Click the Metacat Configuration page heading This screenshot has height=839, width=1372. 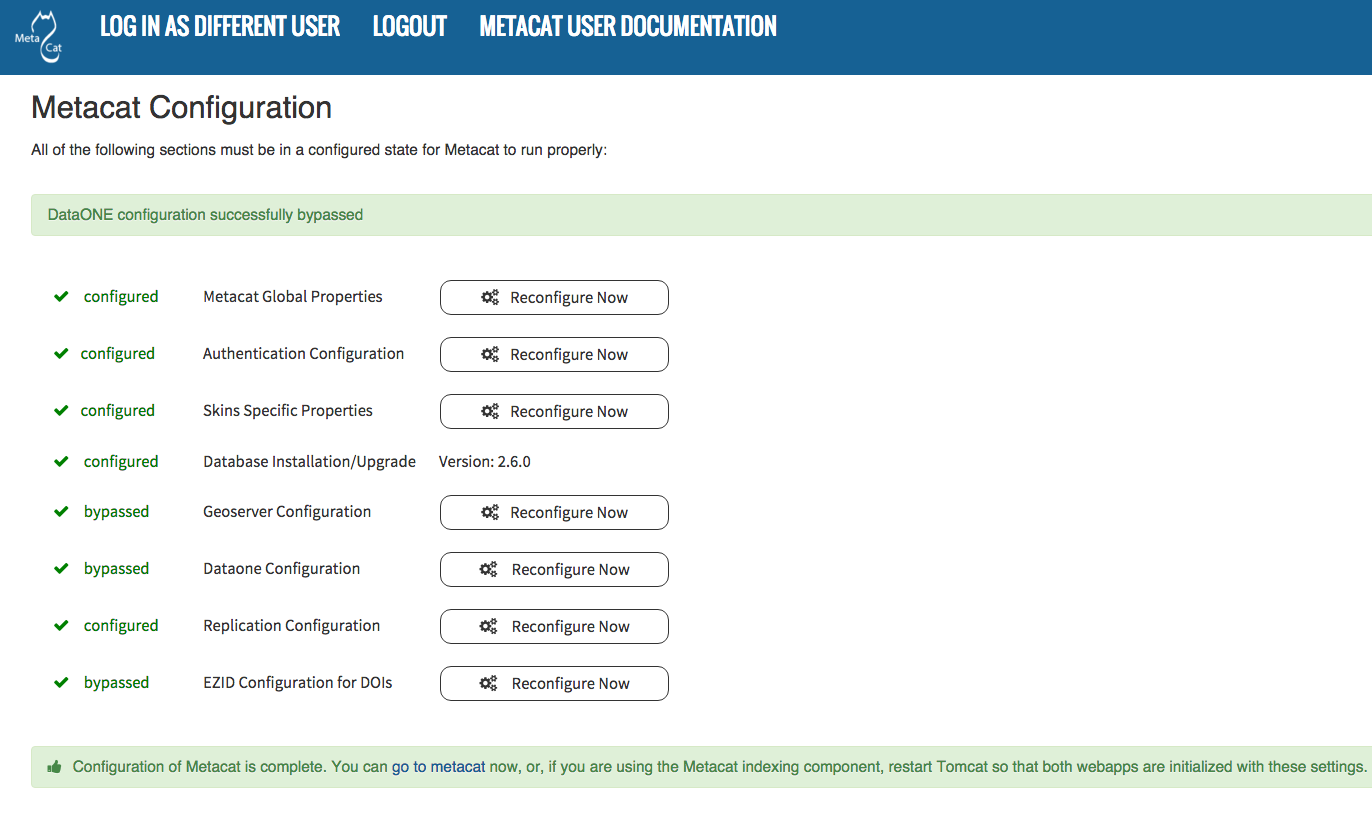point(181,108)
